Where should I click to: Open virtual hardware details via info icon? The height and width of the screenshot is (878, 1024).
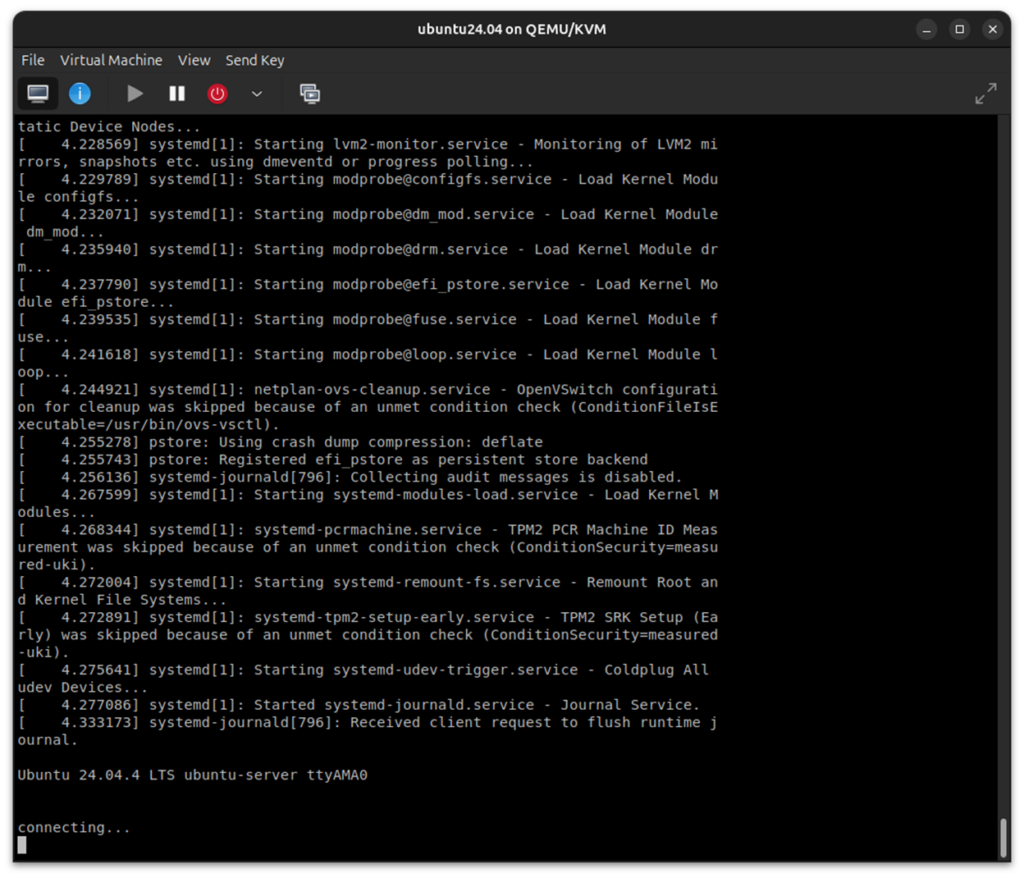point(79,94)
